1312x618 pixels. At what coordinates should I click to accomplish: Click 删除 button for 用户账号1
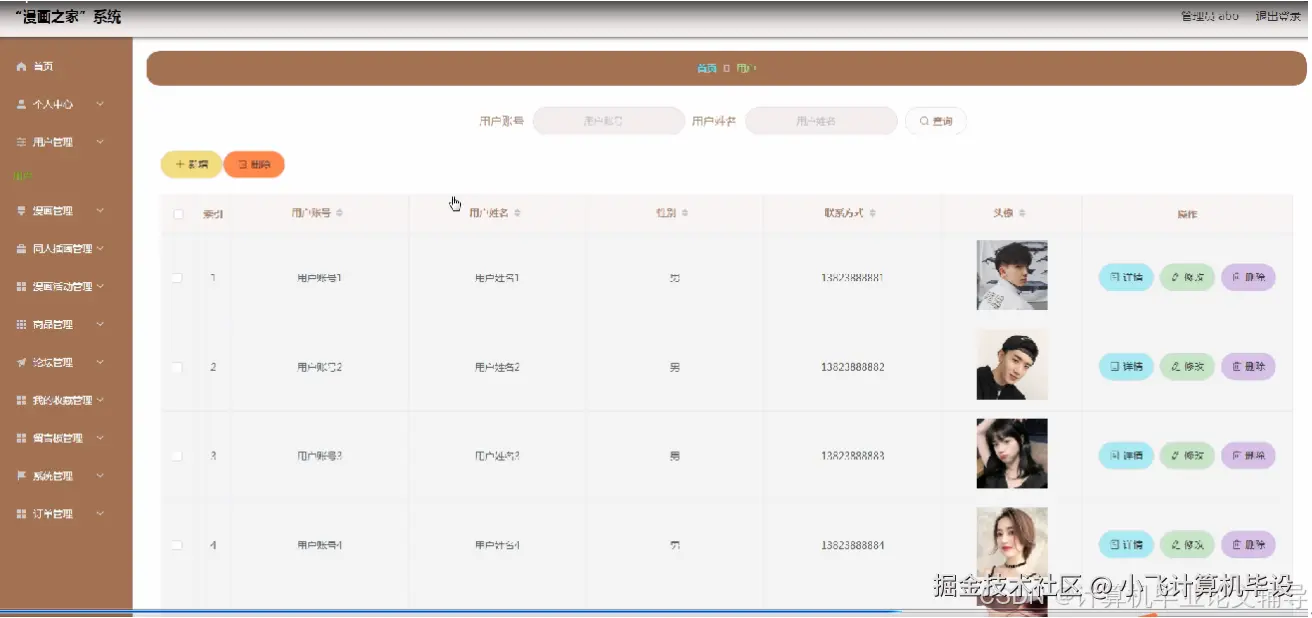click(x=1248, y=277)
